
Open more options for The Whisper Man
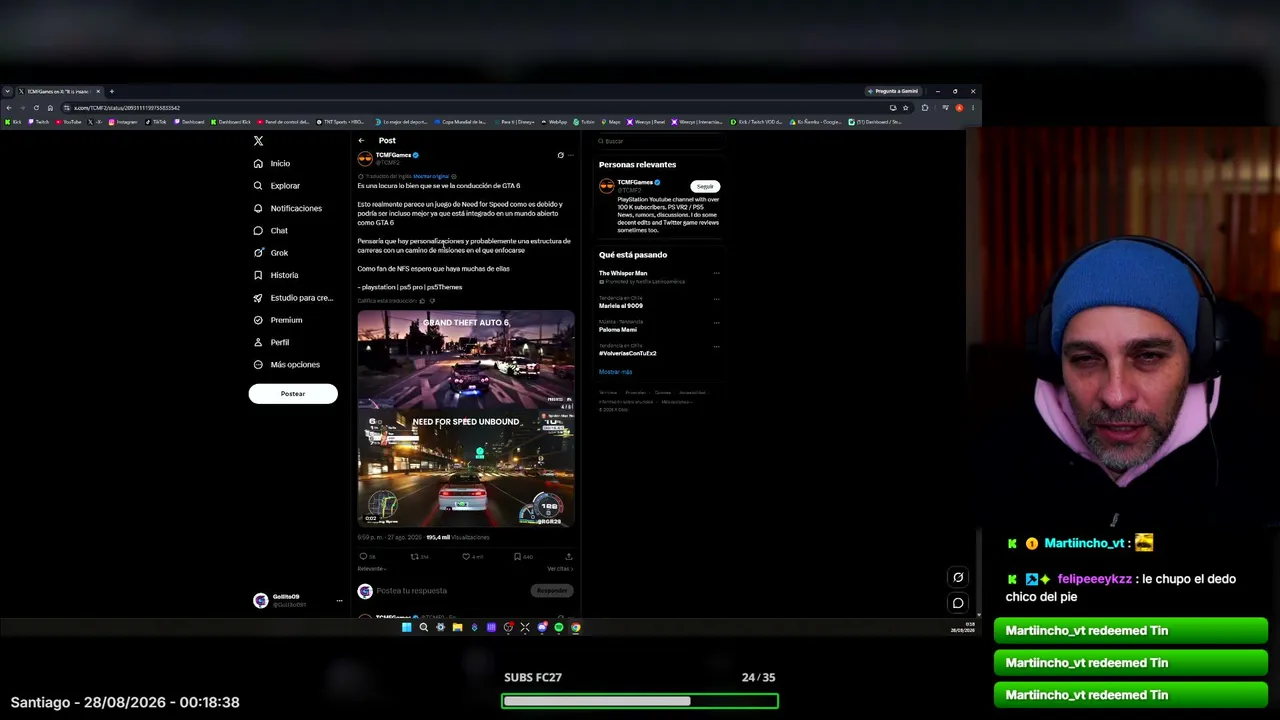pyautogui.click(x=716, y=273)
